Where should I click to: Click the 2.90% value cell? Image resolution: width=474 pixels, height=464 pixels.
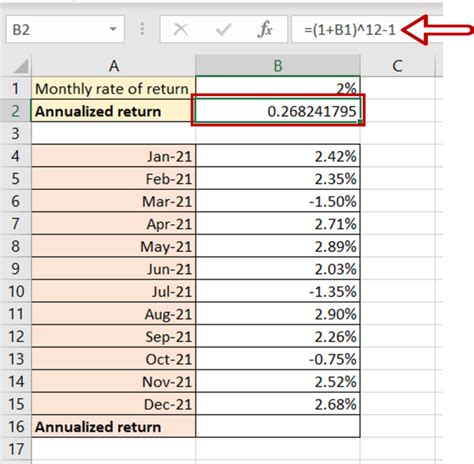pyautogui.click(x=278, y=314)
